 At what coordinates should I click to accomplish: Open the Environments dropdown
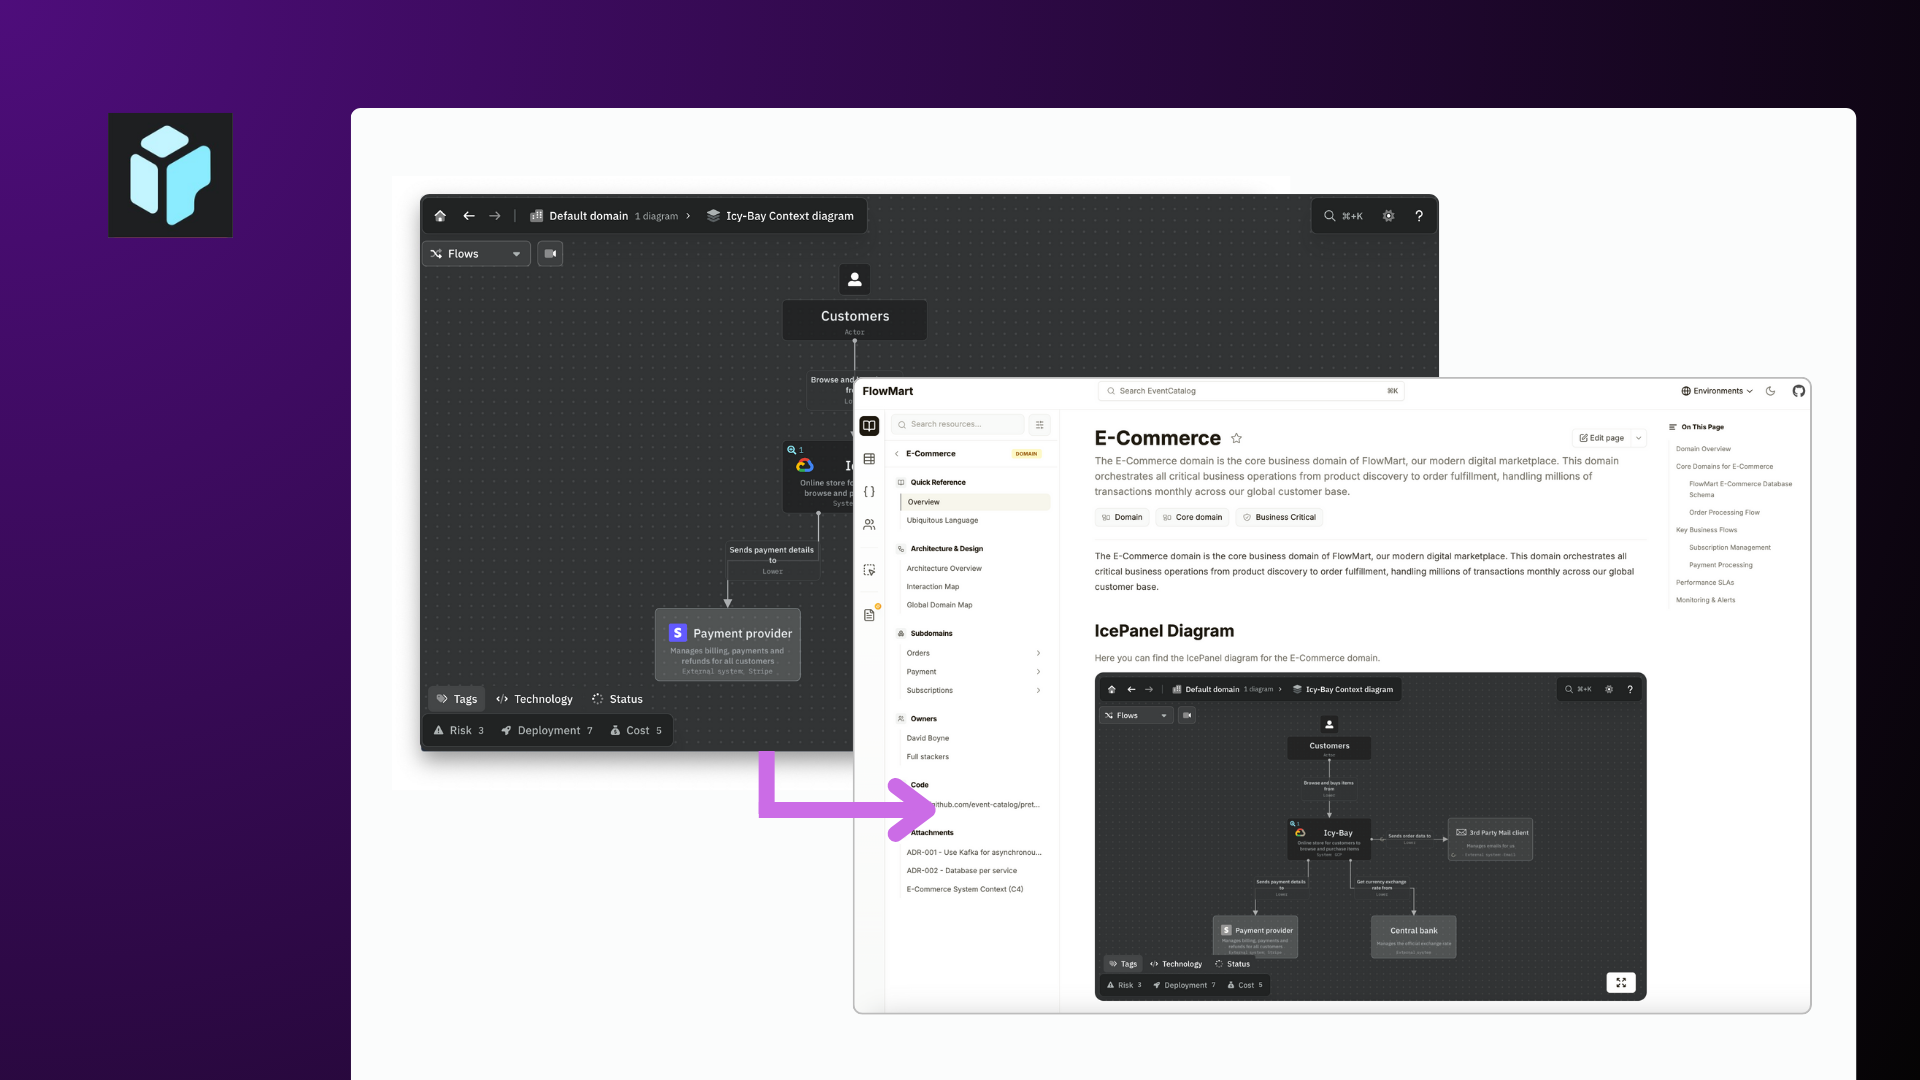(x=1716, y=391)
